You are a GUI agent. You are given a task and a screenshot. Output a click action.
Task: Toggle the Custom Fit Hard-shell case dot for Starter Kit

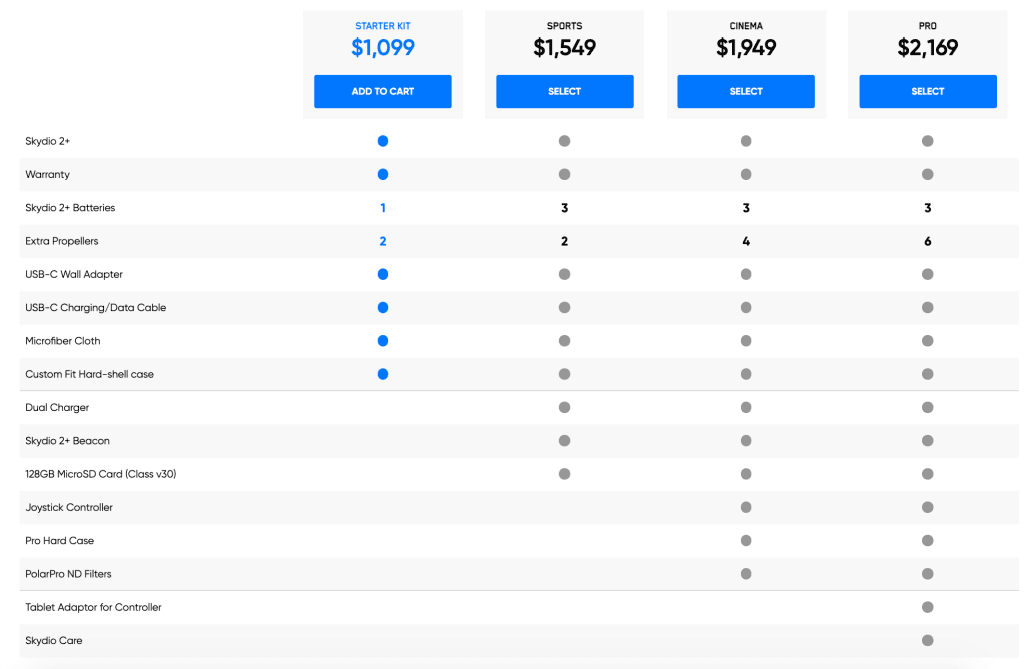pos(383,374)
